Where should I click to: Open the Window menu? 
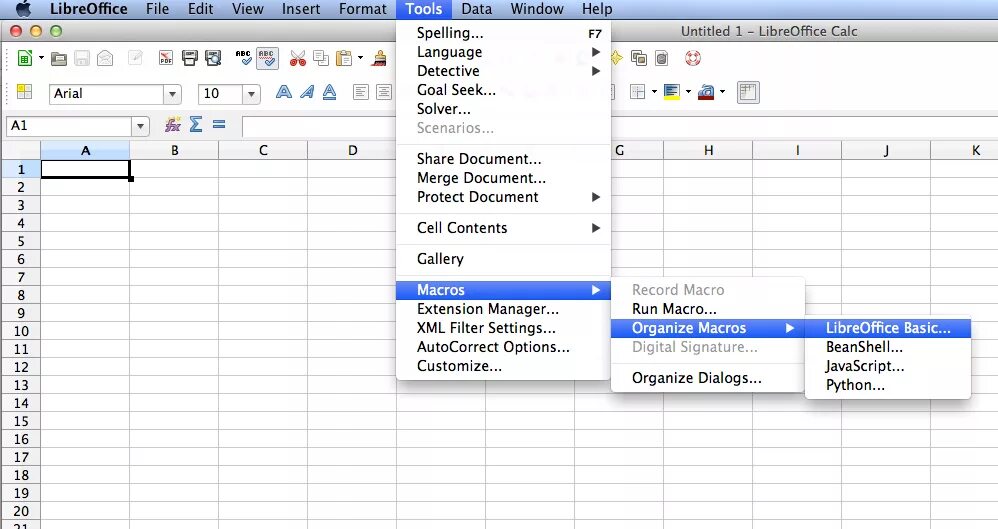pos(537,9)
